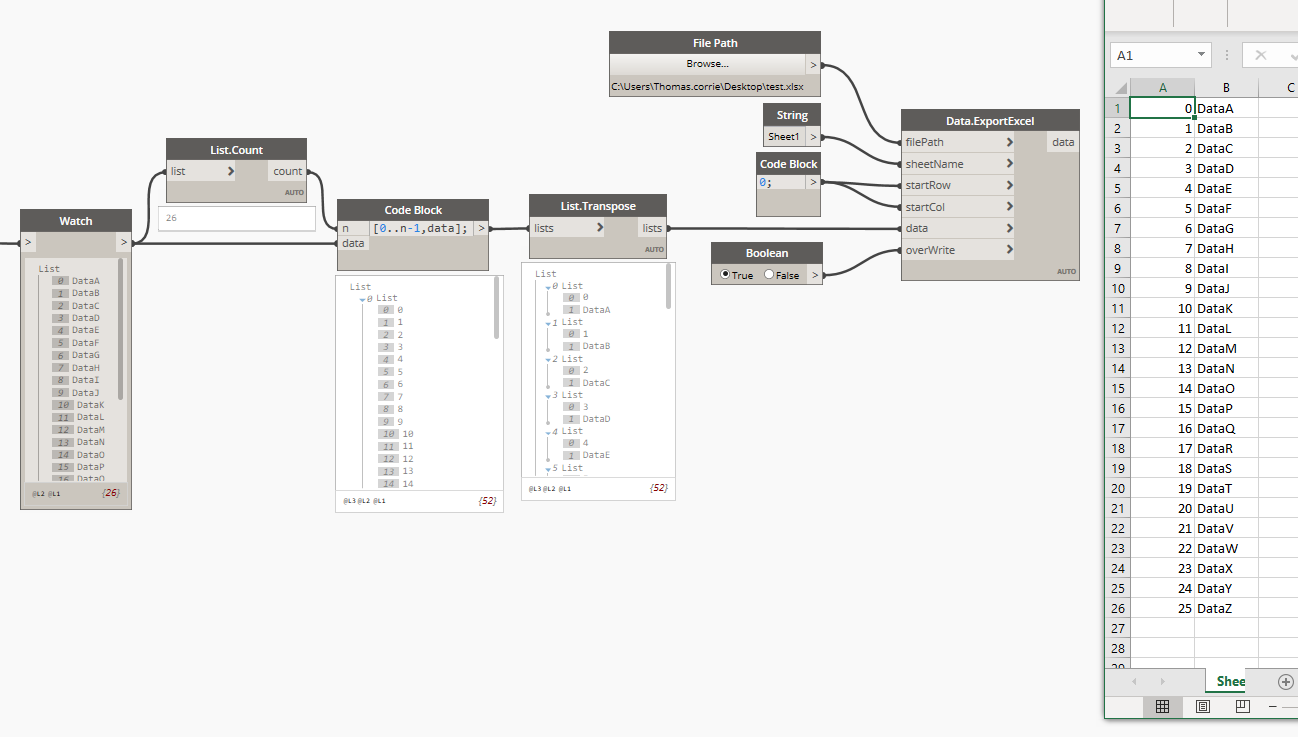Screen dimensions: 1298x737
Task: Click the filePath input port on Data.ExportExcel
Action: click(958, 143)
